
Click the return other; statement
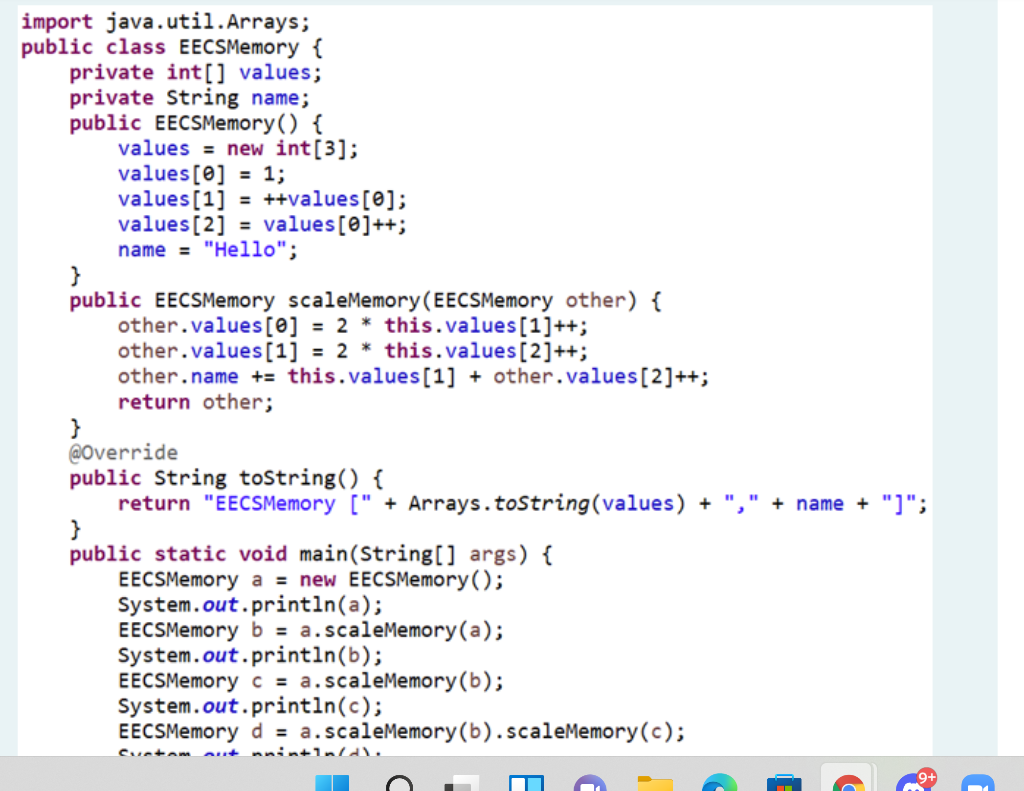click(197, 401)
